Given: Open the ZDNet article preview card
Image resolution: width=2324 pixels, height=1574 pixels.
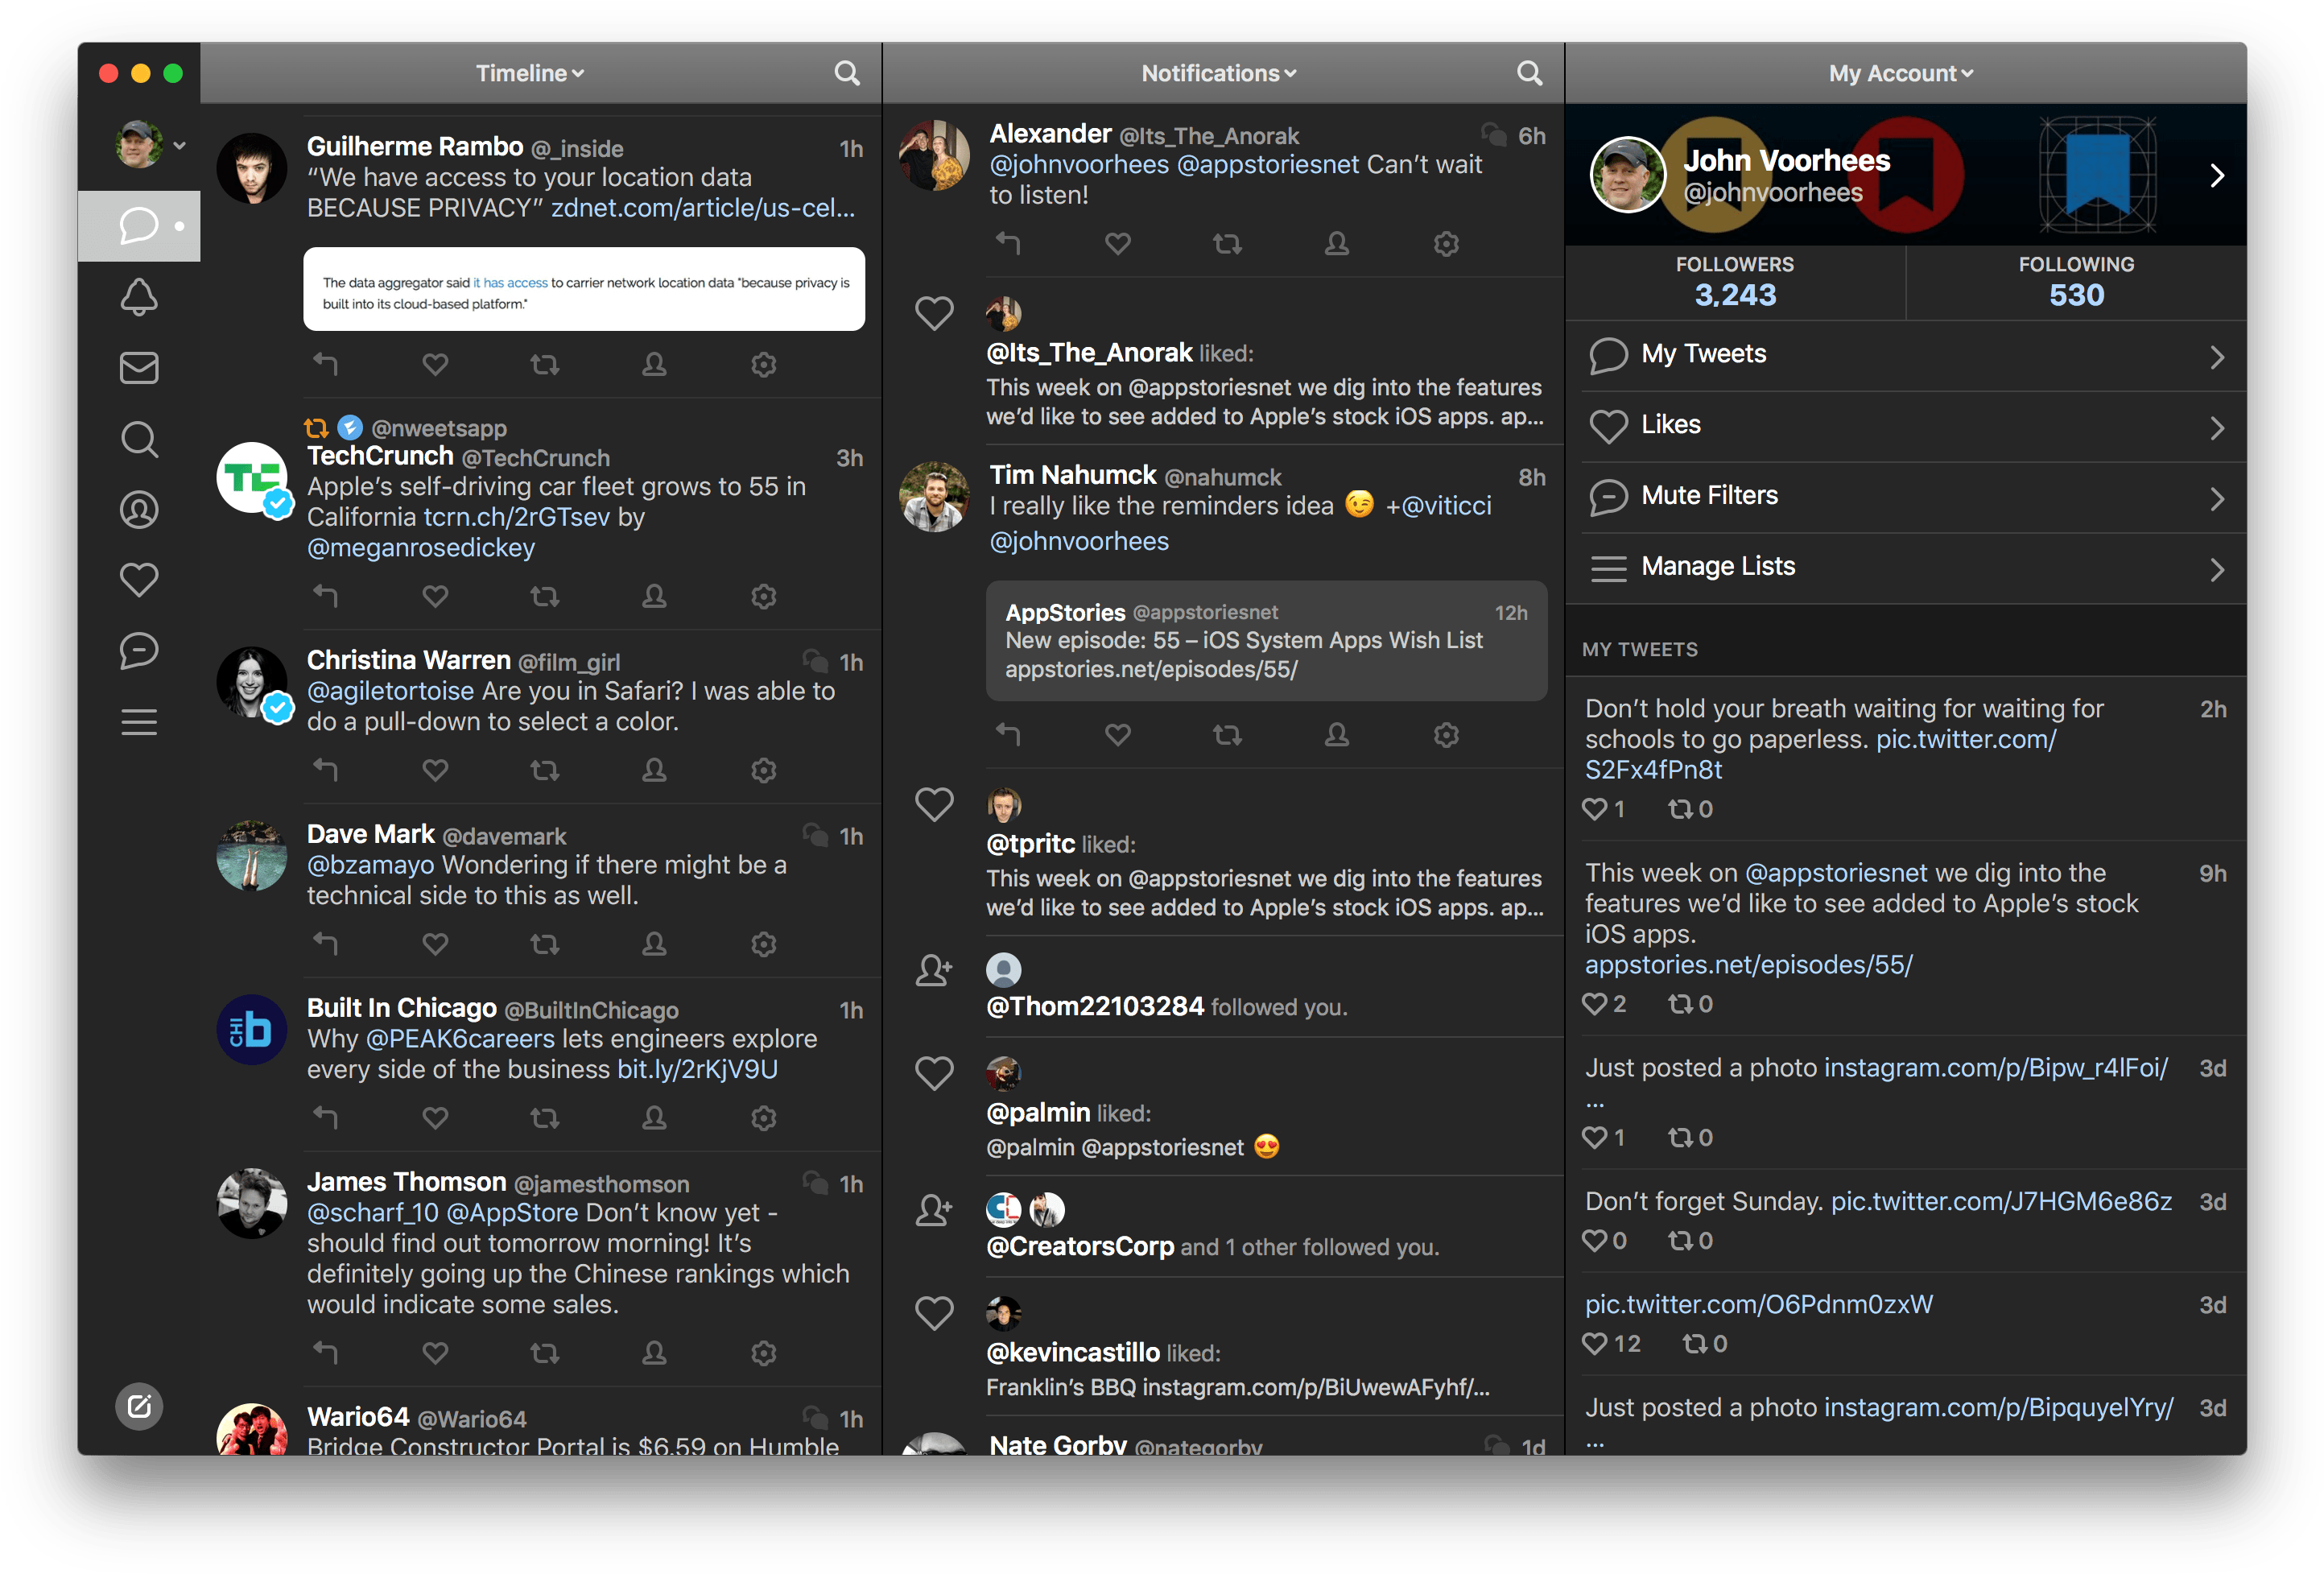Looking at the screenshot, I should 584,289.
